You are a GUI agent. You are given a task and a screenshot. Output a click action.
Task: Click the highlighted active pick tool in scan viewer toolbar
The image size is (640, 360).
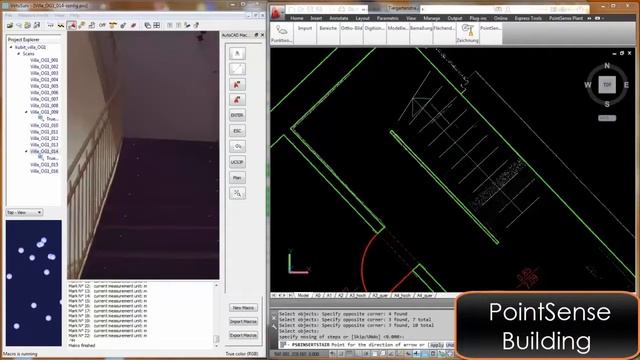pos(71,25)
